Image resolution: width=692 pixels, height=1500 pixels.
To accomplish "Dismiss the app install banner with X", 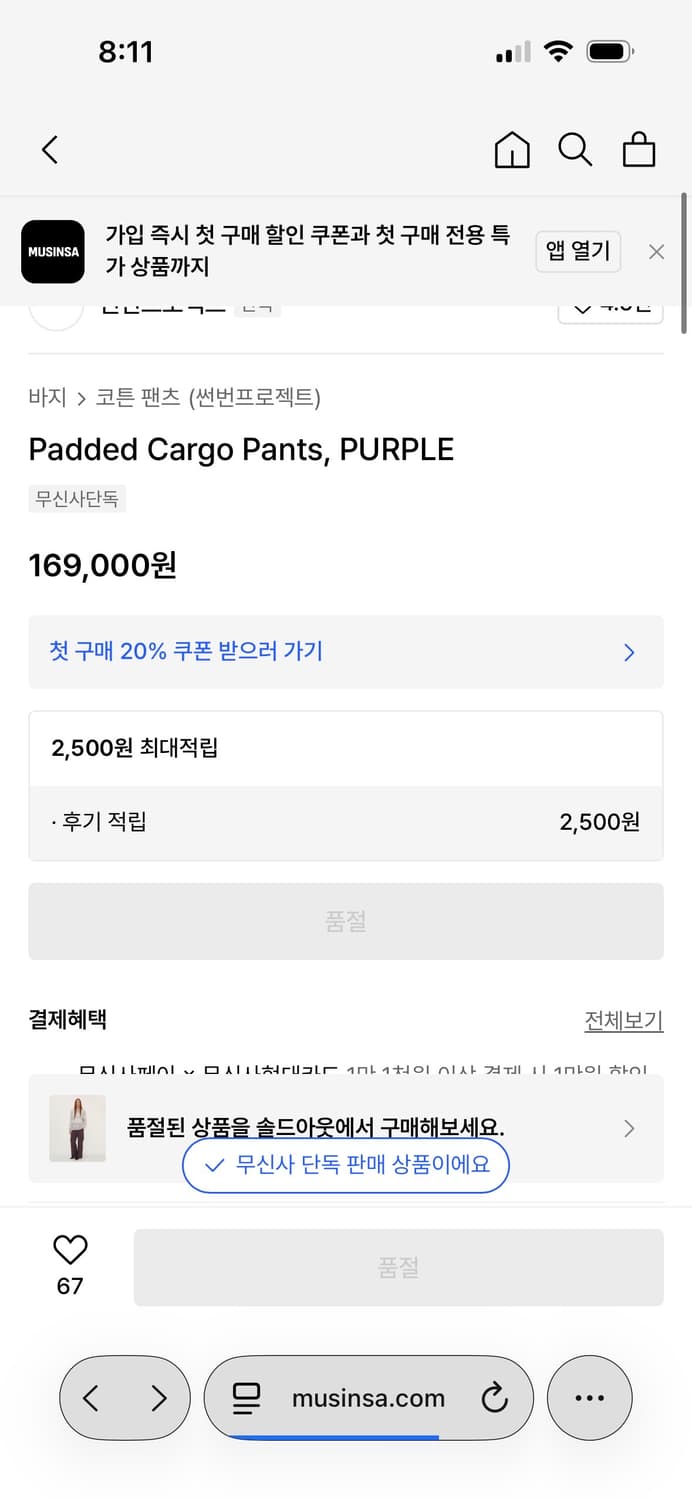I will click(656, 251).
